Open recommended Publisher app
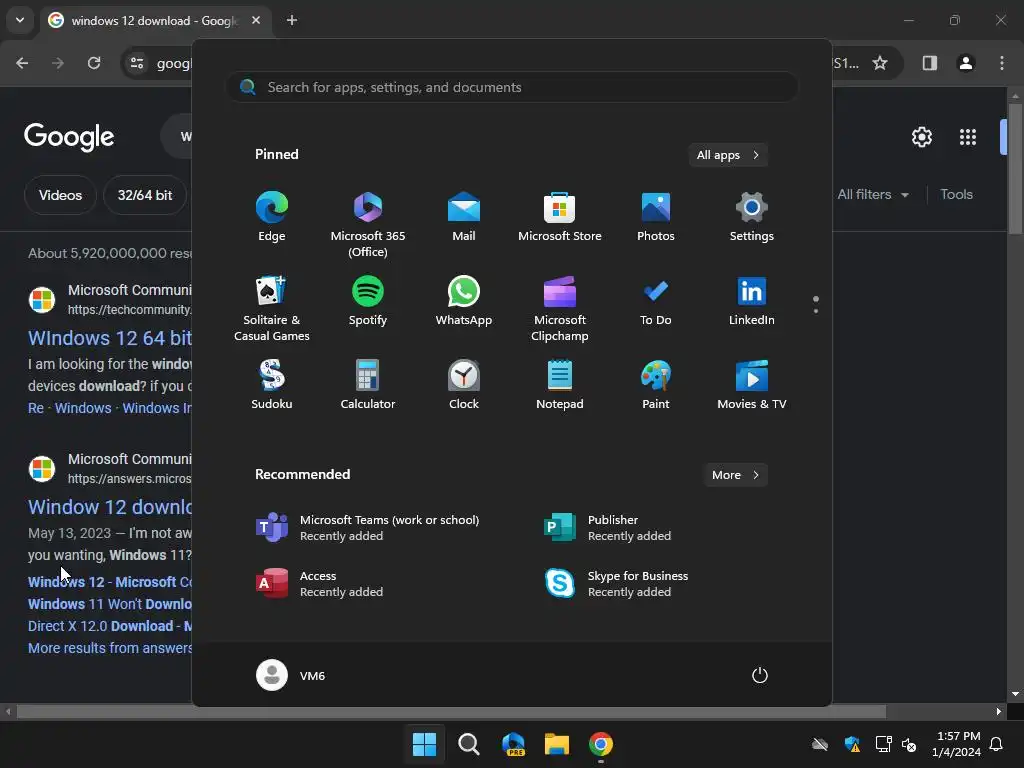Screen dimensions: 1024x768 pyautogui.click(x=607, y=528)
